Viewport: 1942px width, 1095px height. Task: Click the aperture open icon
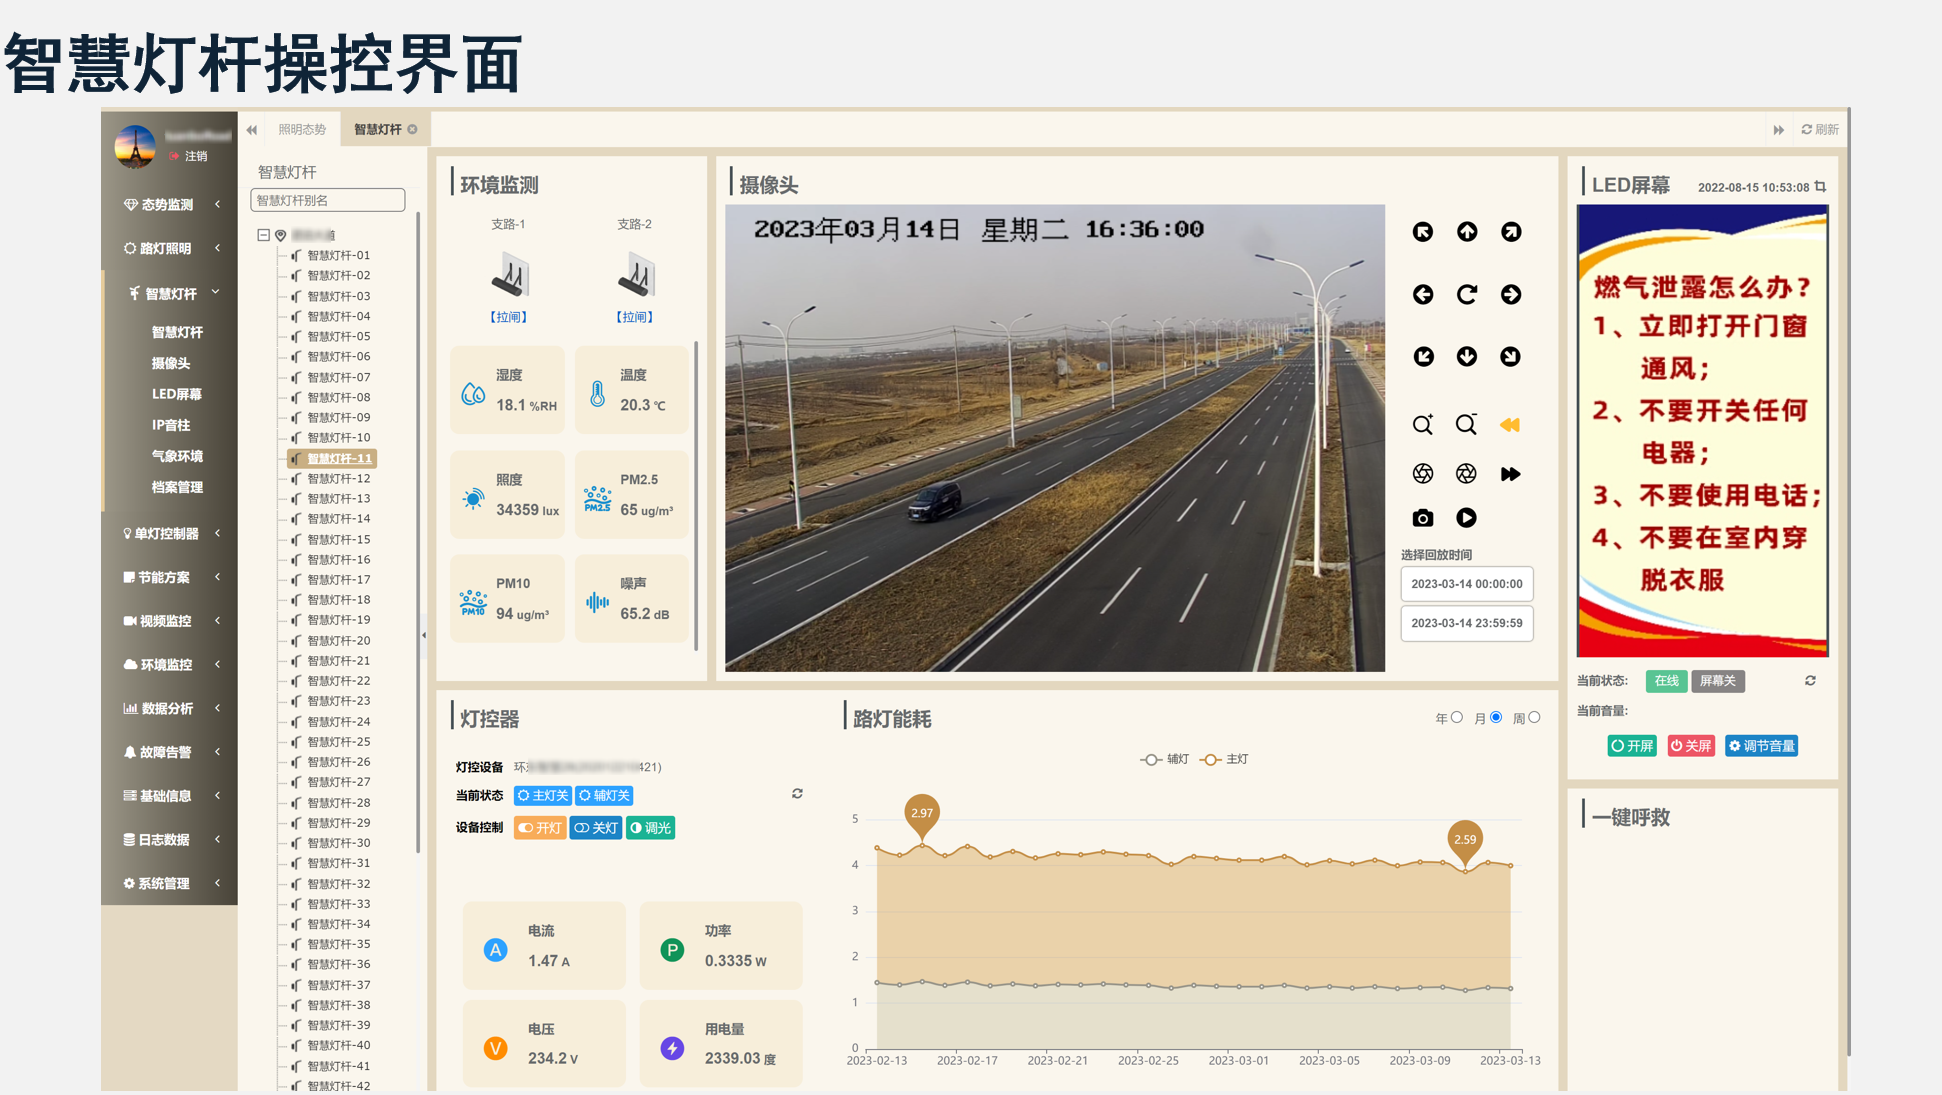(x=1422, y=473)
